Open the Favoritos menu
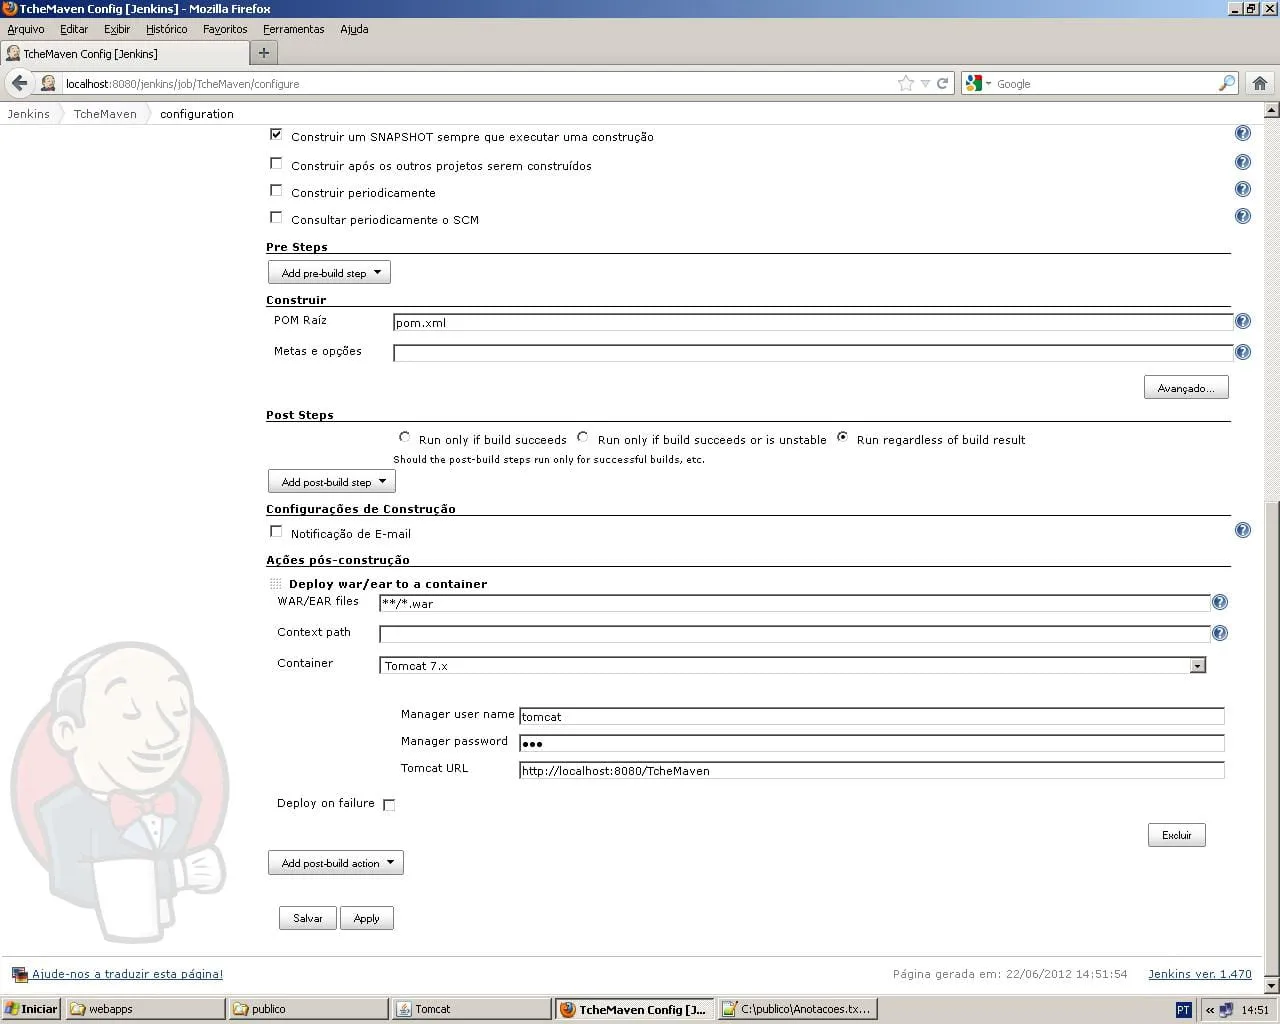 pyautogui.click(x=225, y=29)
